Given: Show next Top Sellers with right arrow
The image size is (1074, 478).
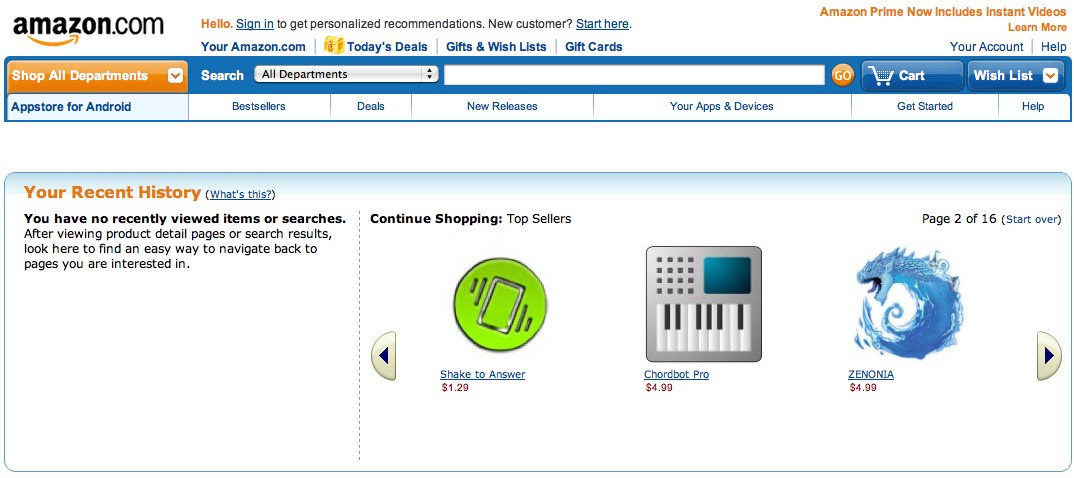Looking at the screenshot, I should pos(1048,356).
